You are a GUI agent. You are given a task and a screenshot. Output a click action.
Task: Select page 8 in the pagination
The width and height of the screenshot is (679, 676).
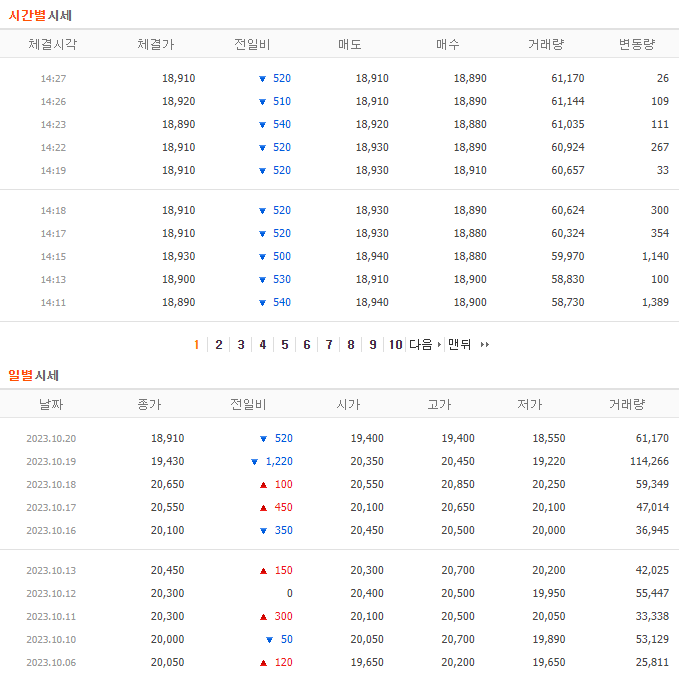coord(351,345)
